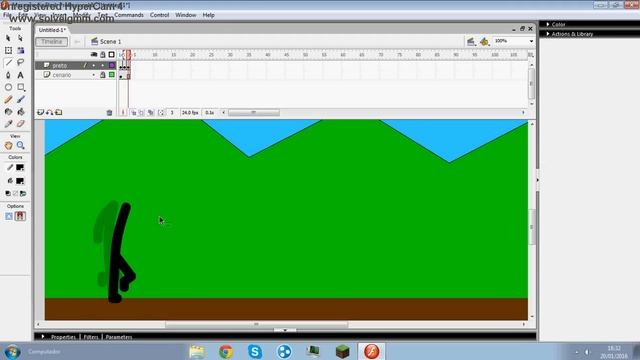Select the Paint Bucket tool
The width and height of the screenshot is (640, 360).
click(x=20, y=111)
